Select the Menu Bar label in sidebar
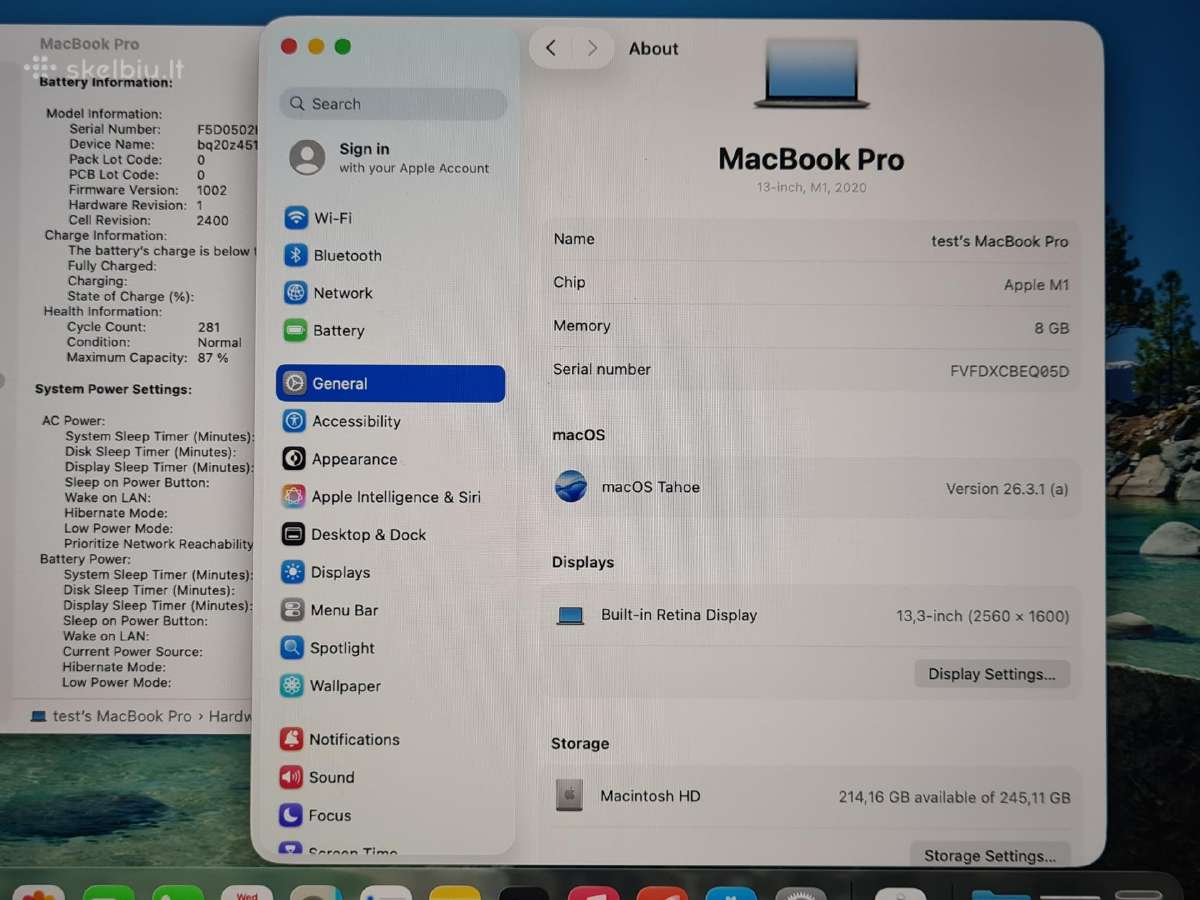The image size is (1200, 900). point(344,610)
